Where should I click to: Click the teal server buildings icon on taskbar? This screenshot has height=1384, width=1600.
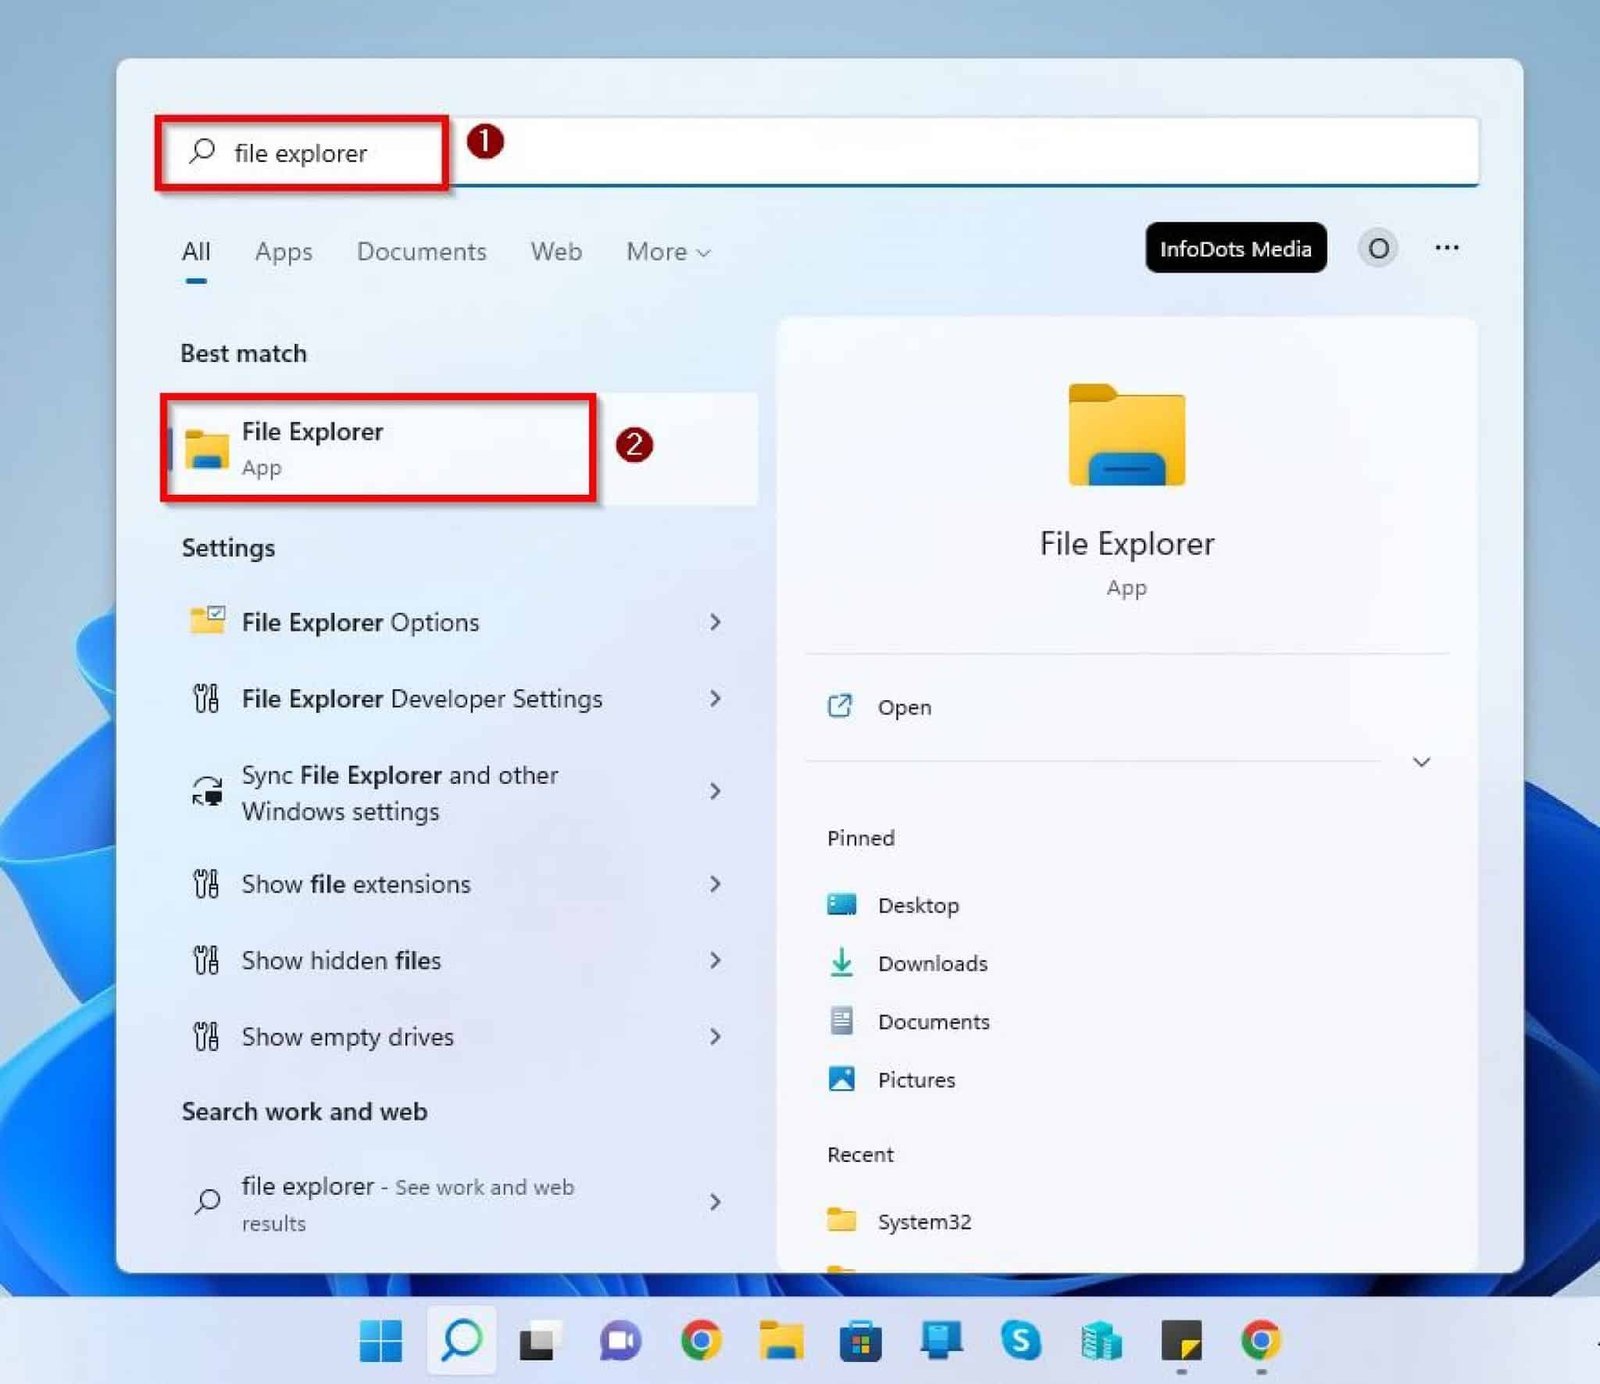pyautogui.click(x=1101, y=1340)
